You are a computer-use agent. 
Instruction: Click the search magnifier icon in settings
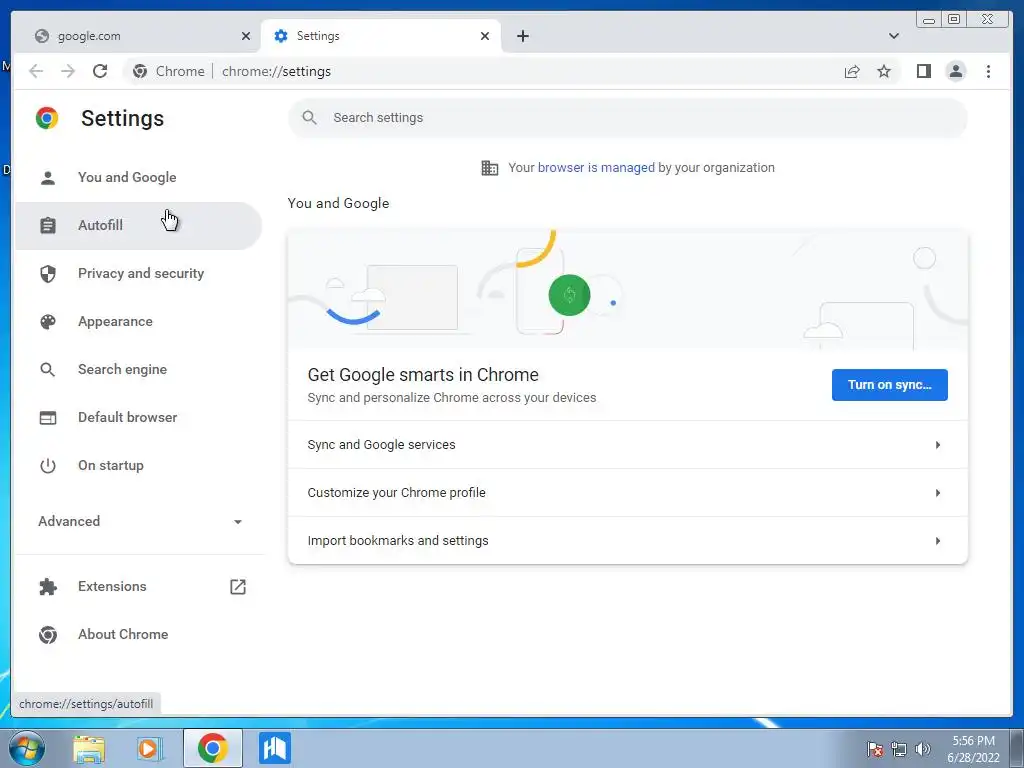310,118
